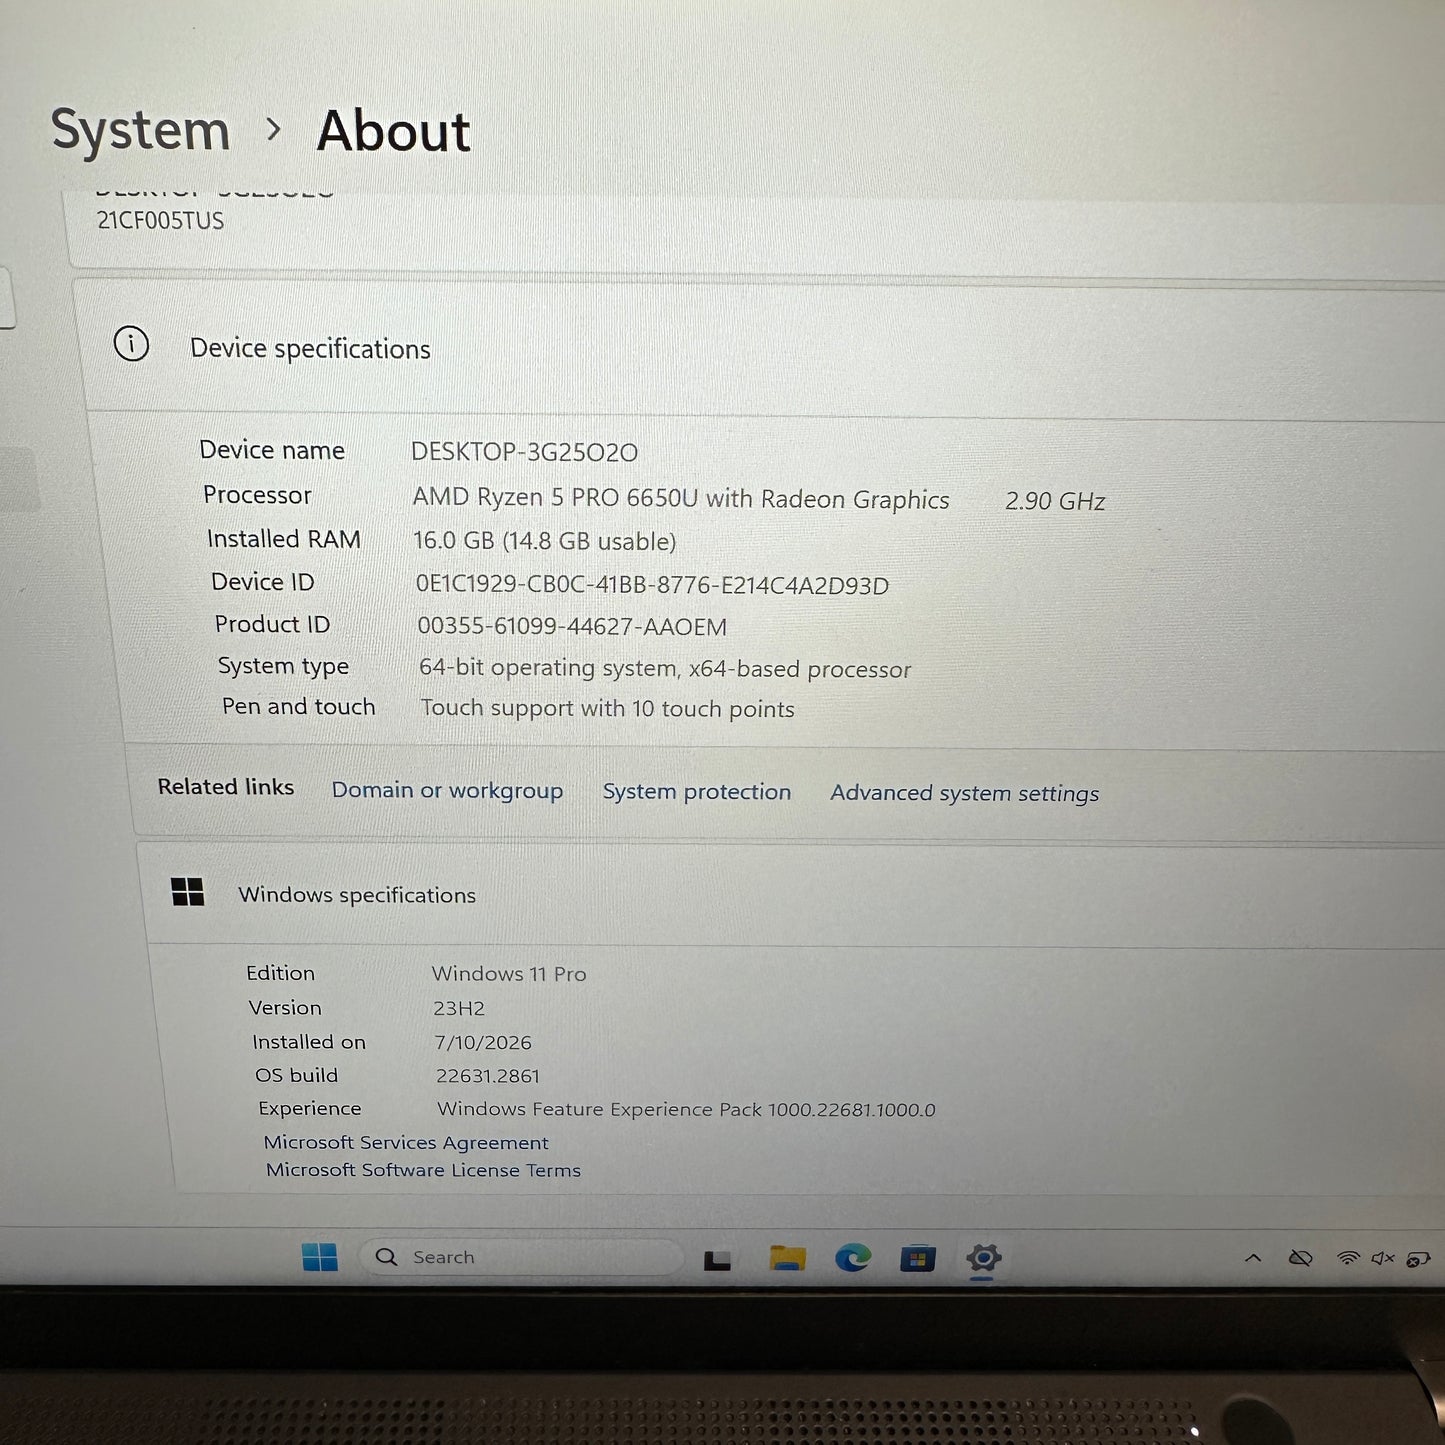This screenshot has height=1445, width=1445.
Task: Open Microsoft Edge from the taskbar
Action: (x=853, y=1258)
